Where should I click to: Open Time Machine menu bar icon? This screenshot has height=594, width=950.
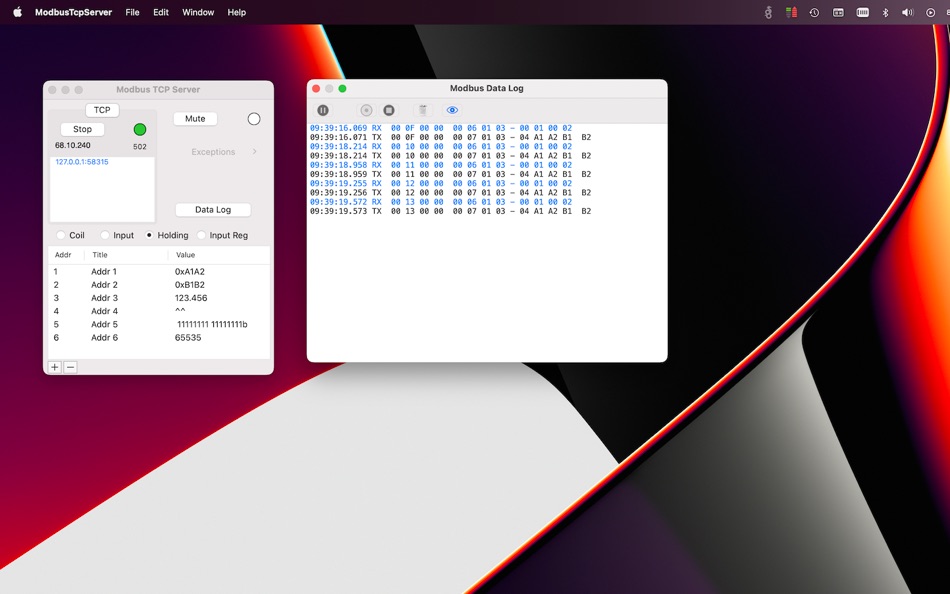point(814,12)
